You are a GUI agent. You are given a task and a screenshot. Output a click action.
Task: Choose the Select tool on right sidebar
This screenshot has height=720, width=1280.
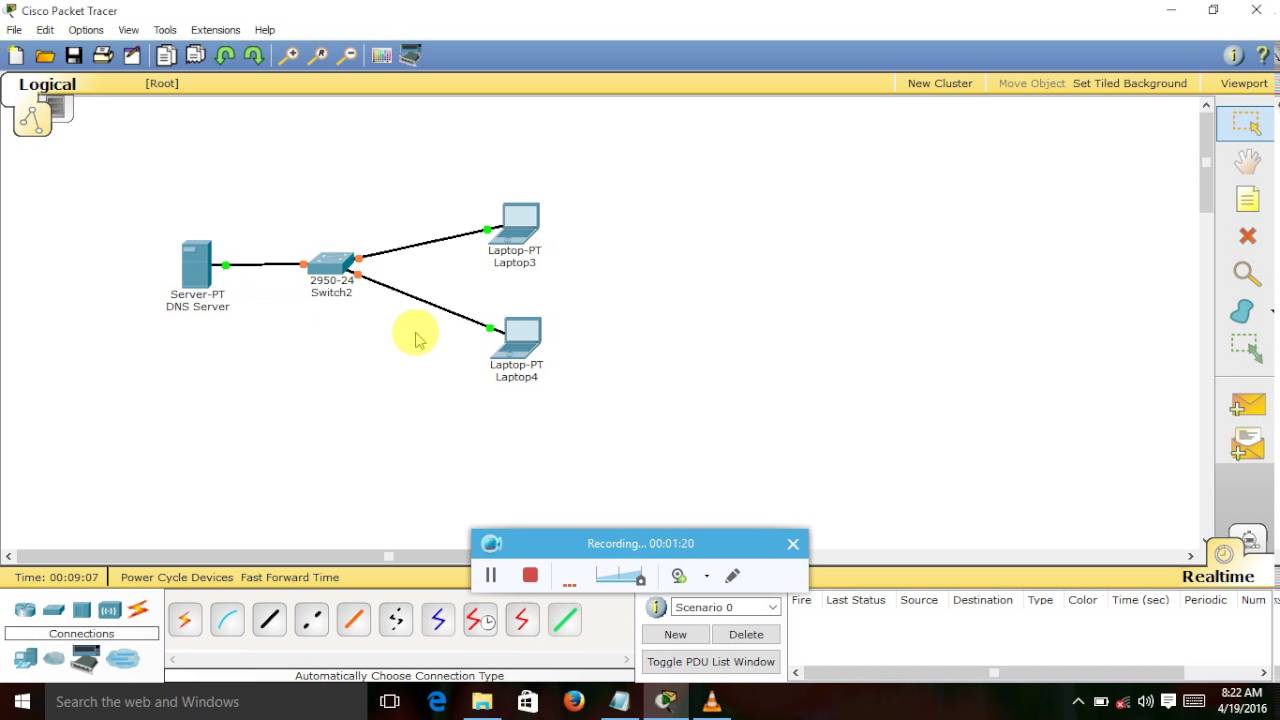[x=1247, y=123]
